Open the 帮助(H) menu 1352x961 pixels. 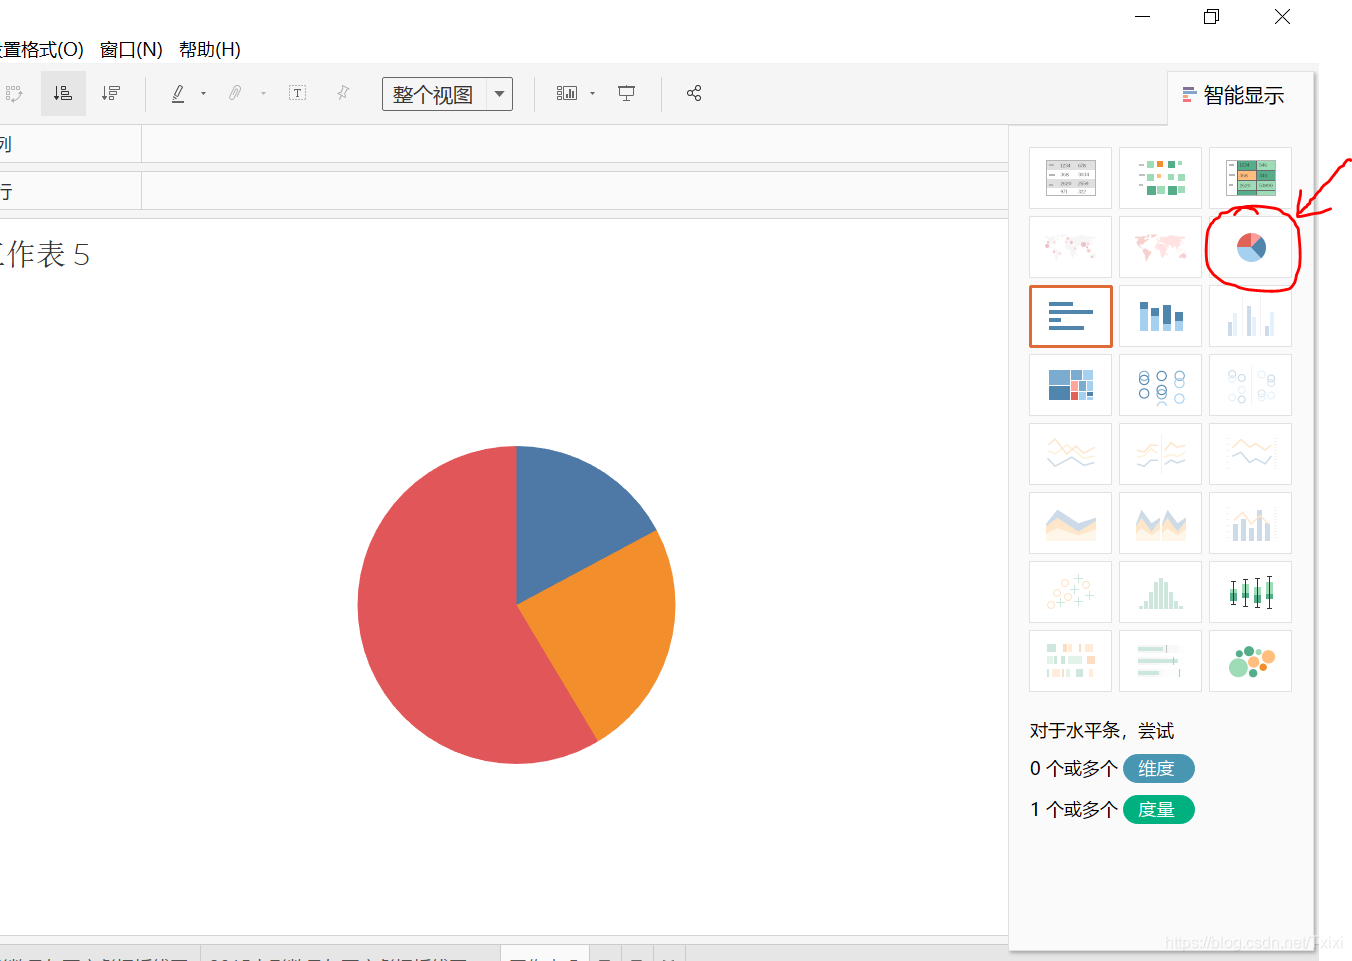point(209,49)
